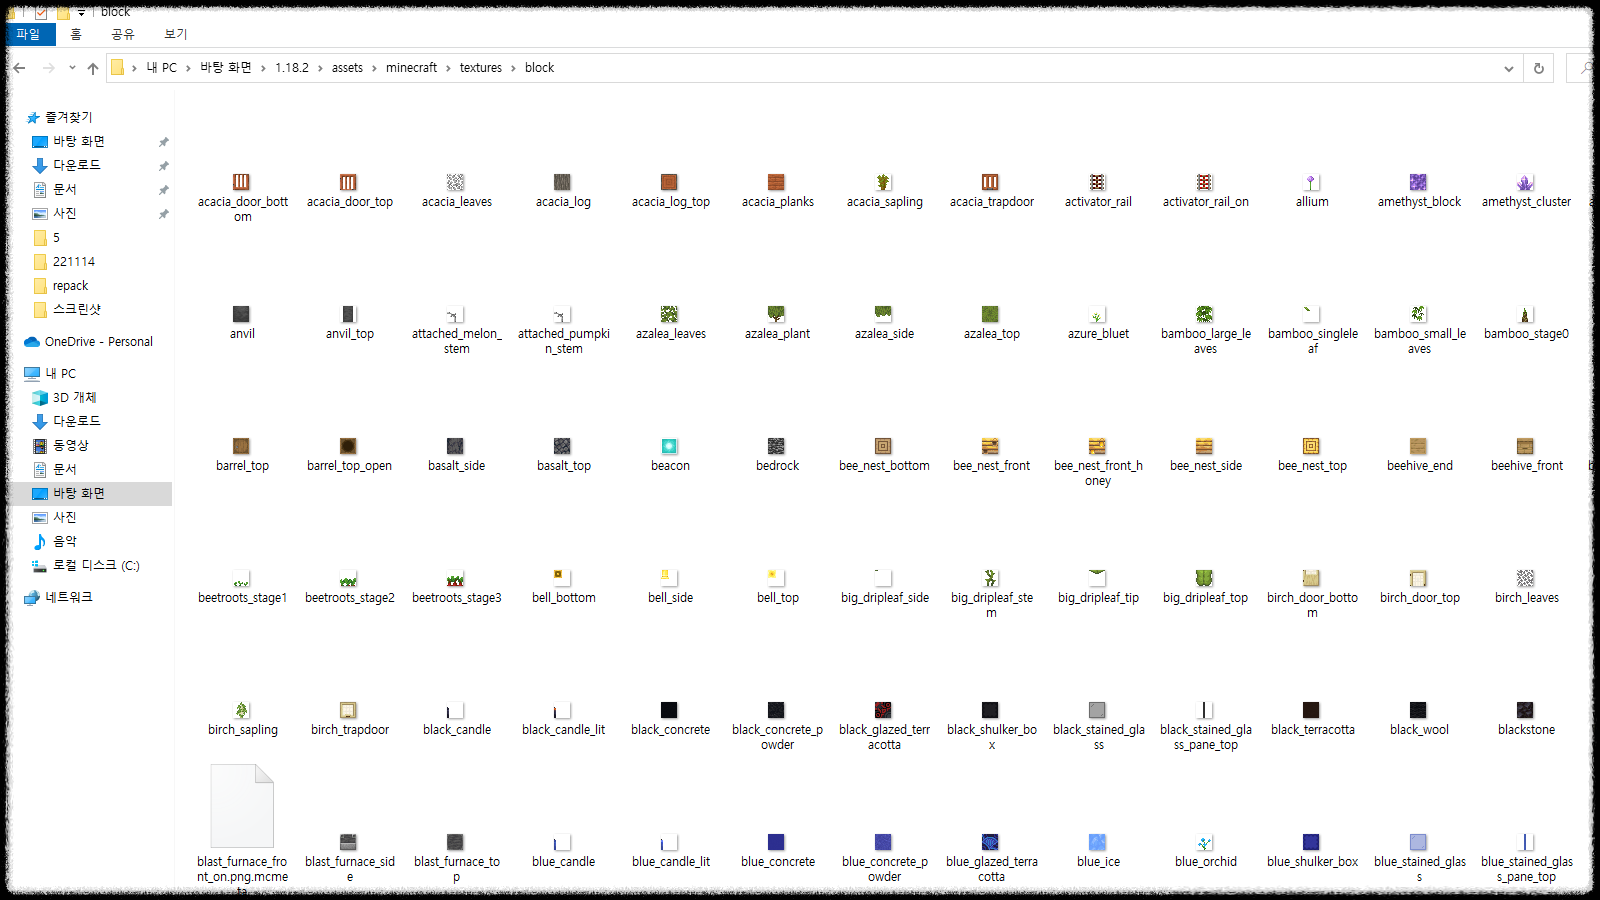Click the blue_orchid file icon
The image size is (1600, 900).
tap(1205, 843)
